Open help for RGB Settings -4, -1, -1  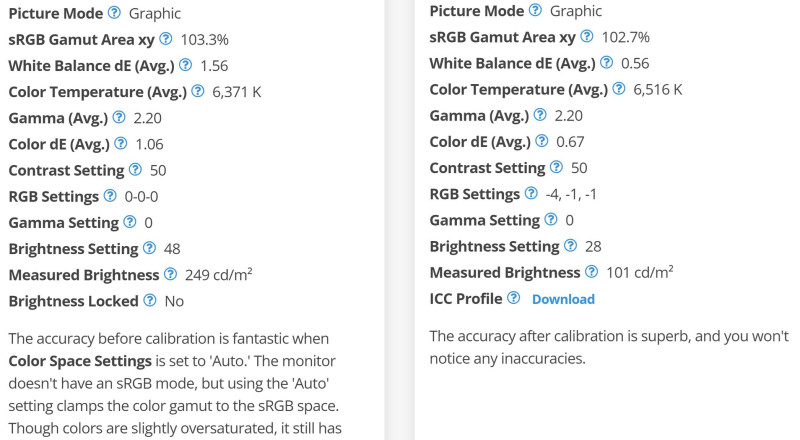pyautogui.click(x=532, y=192)
